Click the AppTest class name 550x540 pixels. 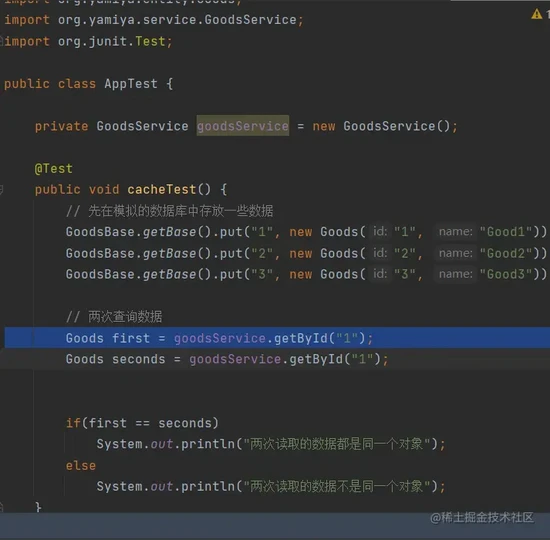pyautogui.click(x=131, y=84)
